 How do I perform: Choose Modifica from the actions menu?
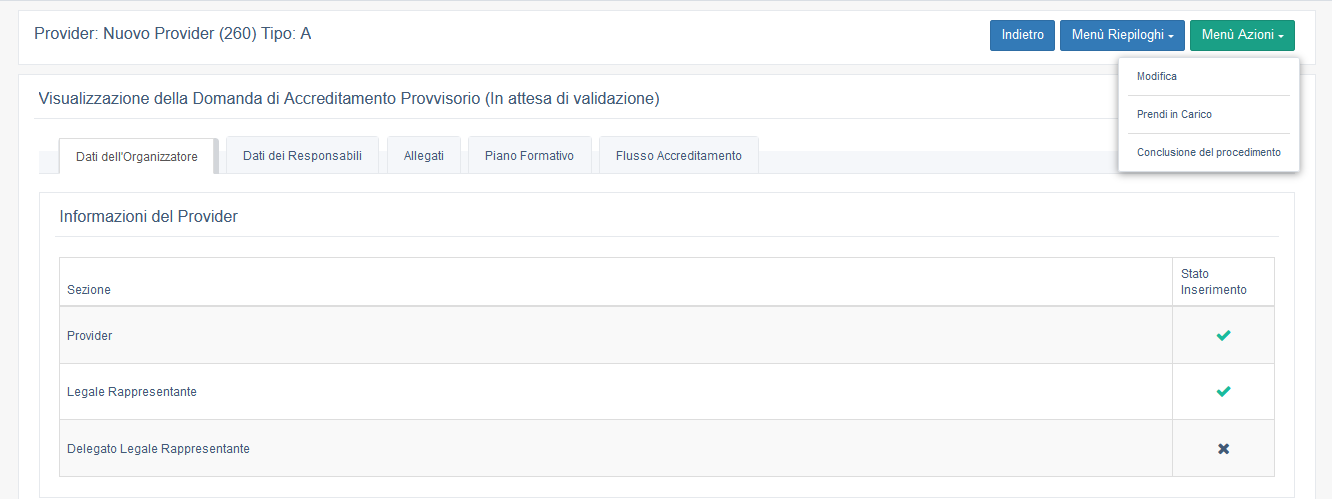[x=1157, y=77]
